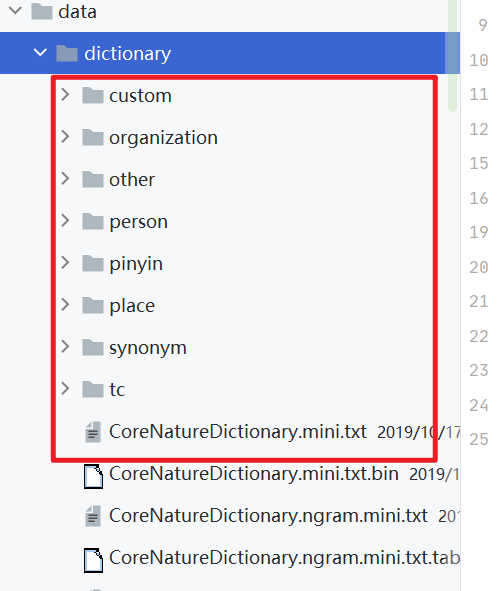The height and width of the screenshot is (591, 498).
Task: Click the other folder icon
Action: pyautogui.click(x=93, y=179)
